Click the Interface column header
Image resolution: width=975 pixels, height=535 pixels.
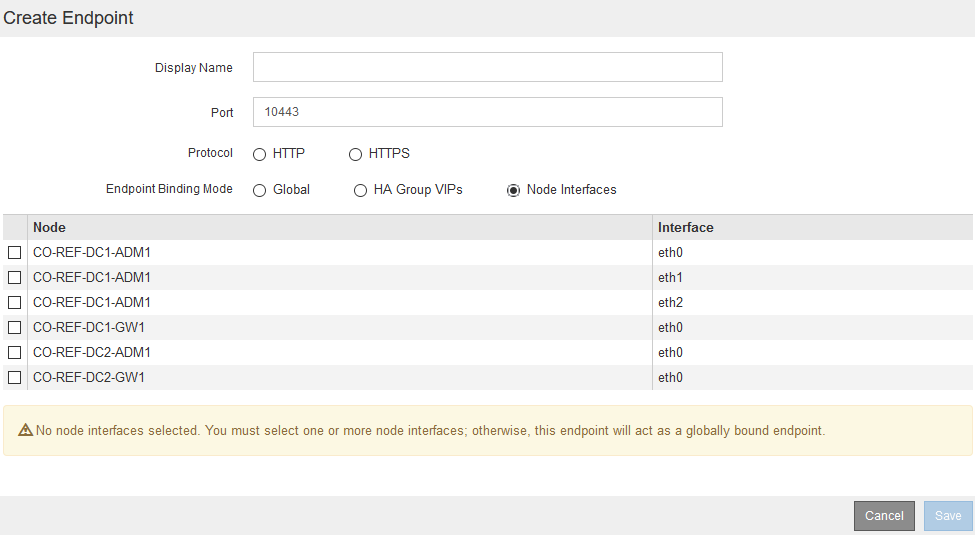click(686, 228)
